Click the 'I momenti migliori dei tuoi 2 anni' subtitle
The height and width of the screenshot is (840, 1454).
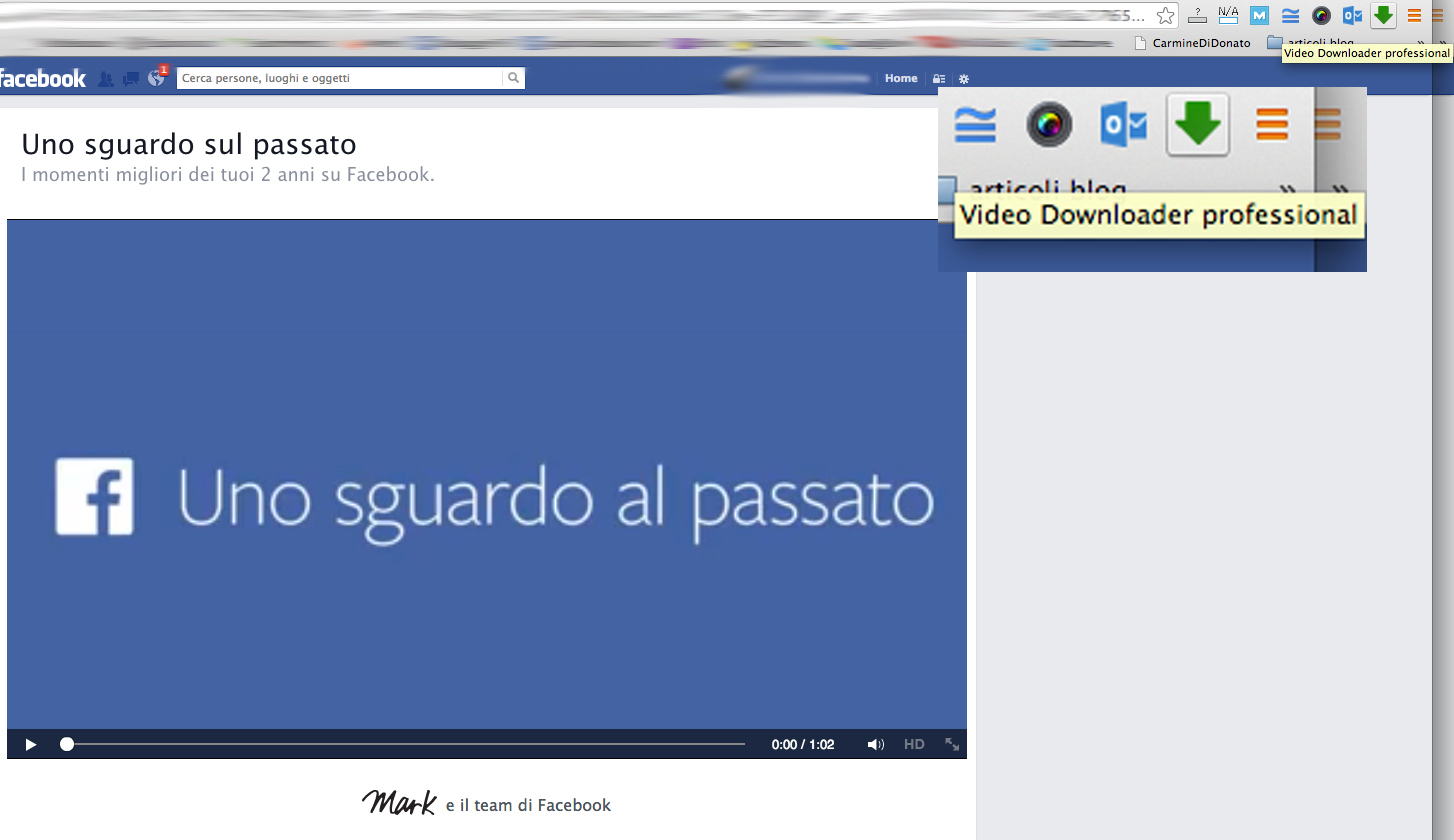point(228,175)
